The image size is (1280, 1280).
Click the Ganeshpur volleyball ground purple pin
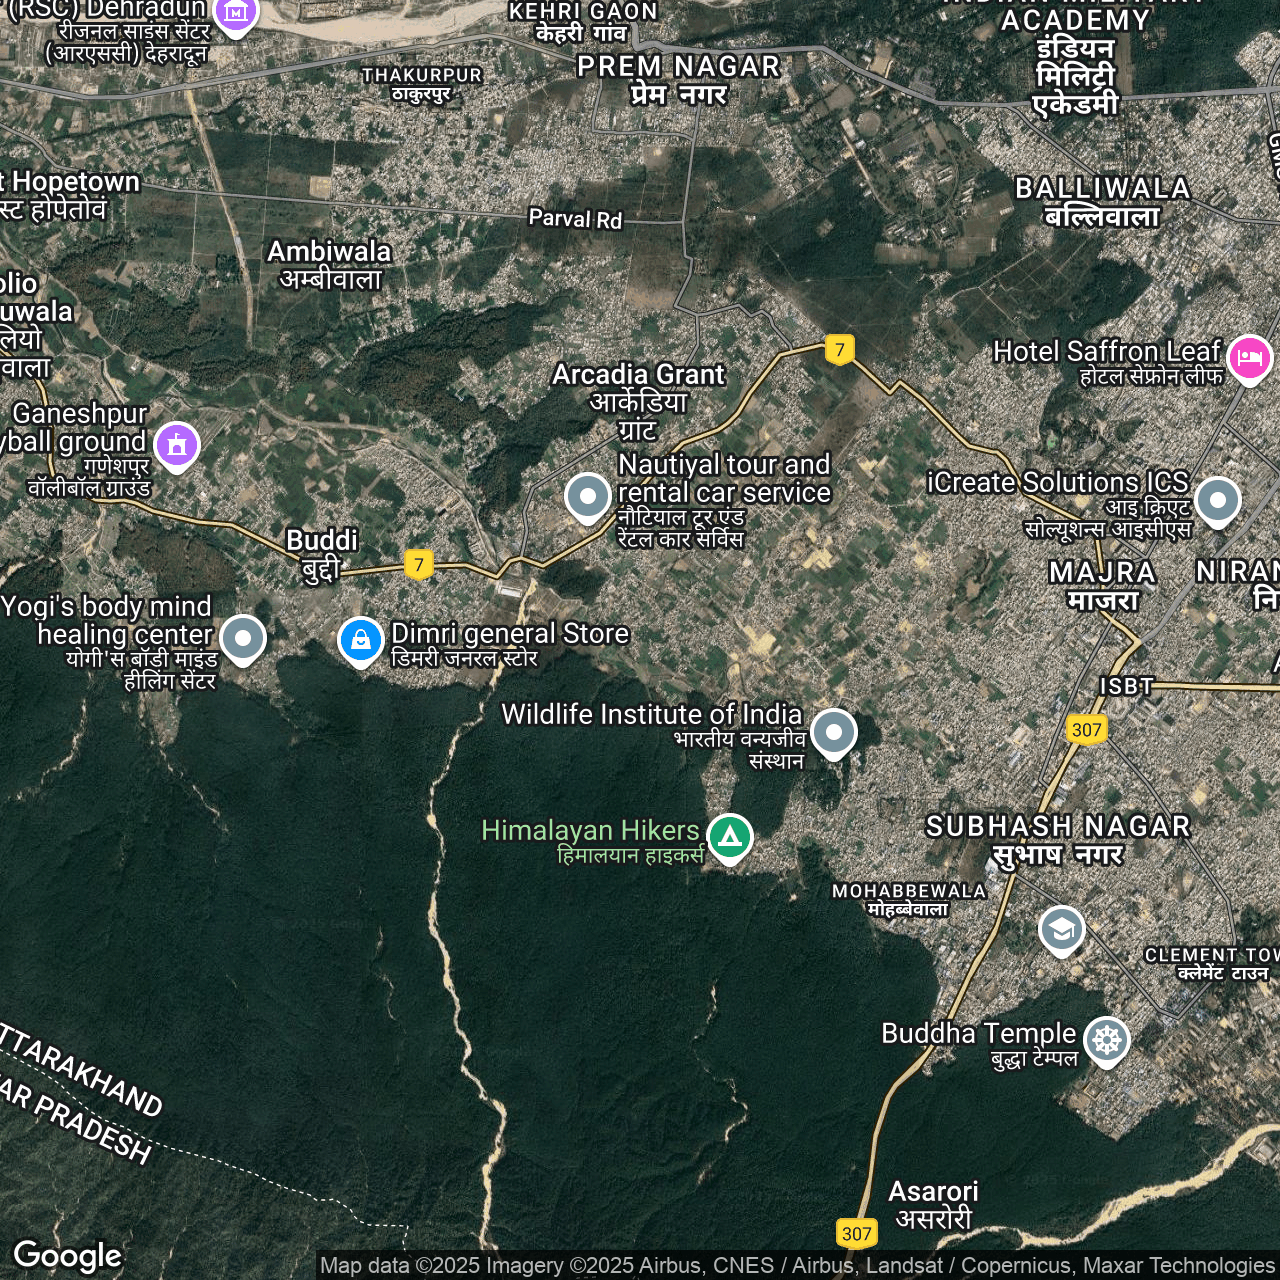tap(177, 445)
